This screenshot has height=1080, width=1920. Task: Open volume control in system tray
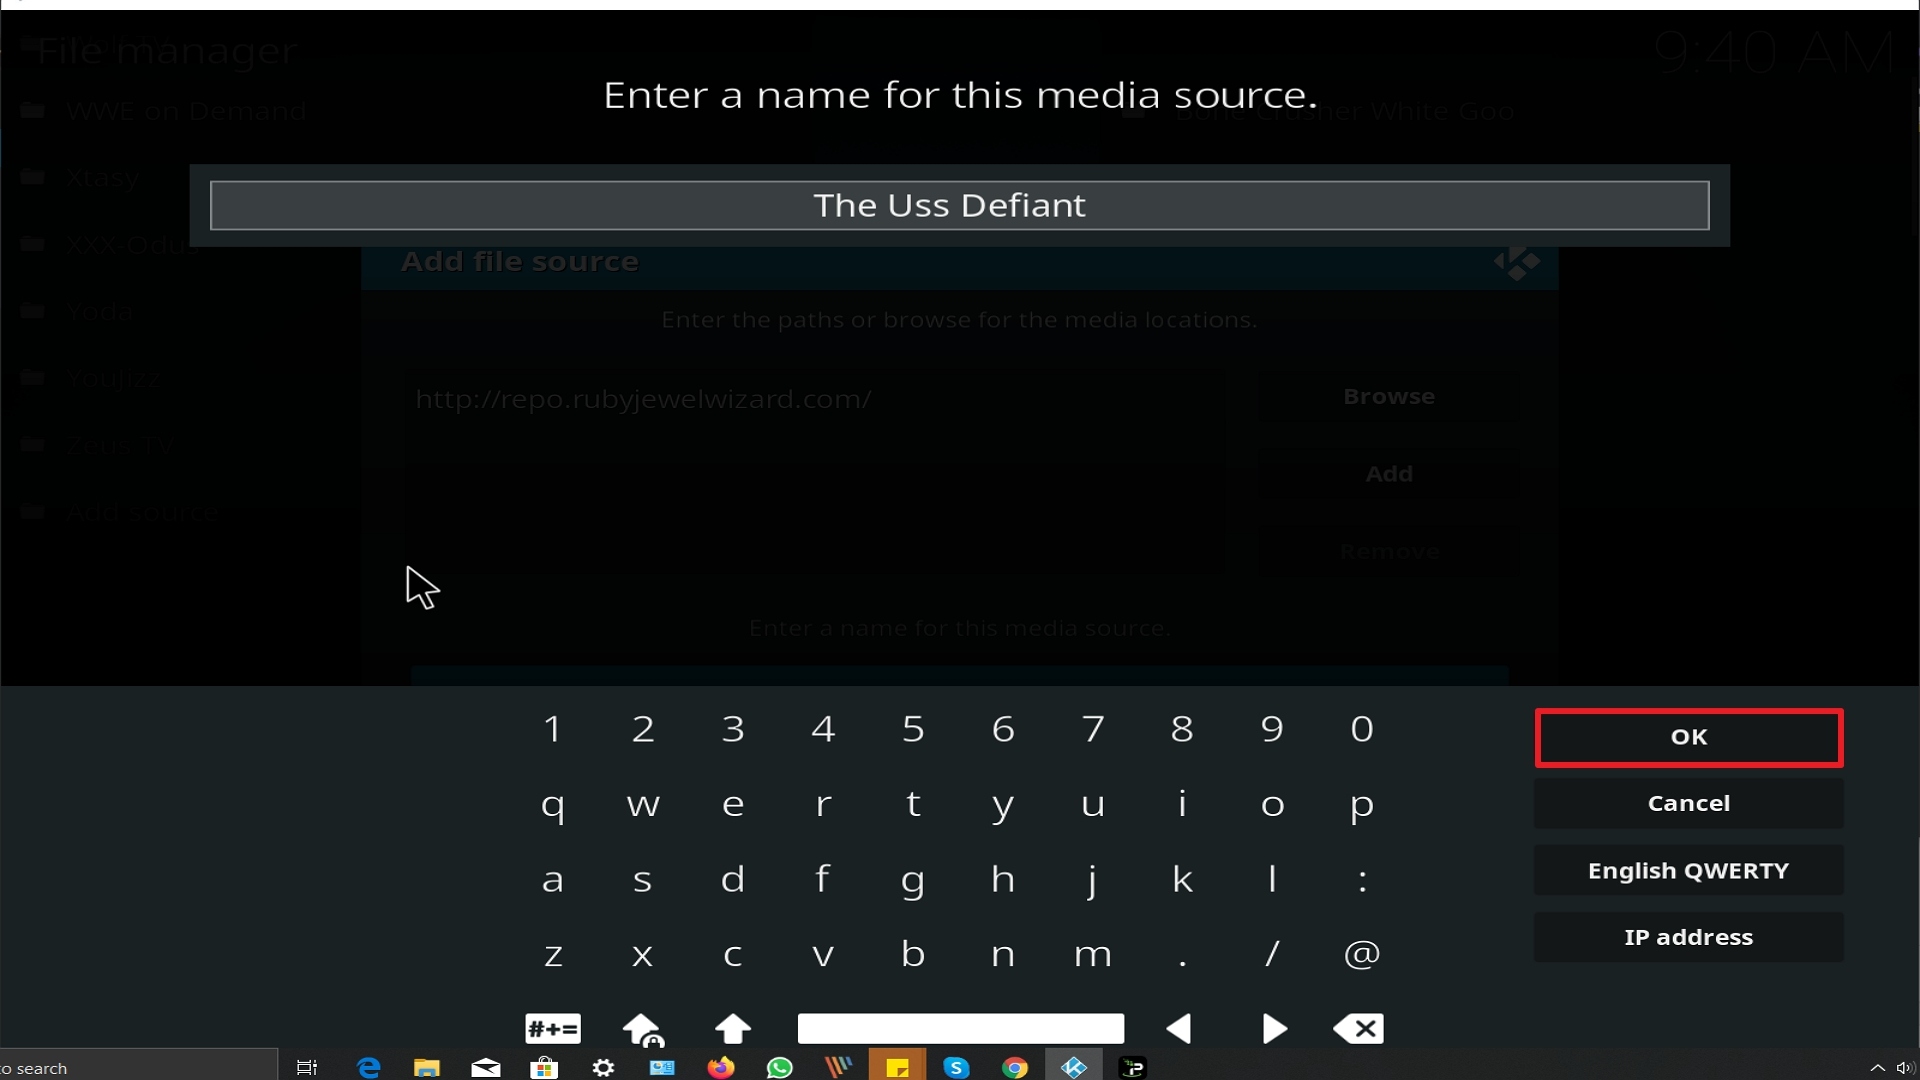[x=1905, y=1067]
